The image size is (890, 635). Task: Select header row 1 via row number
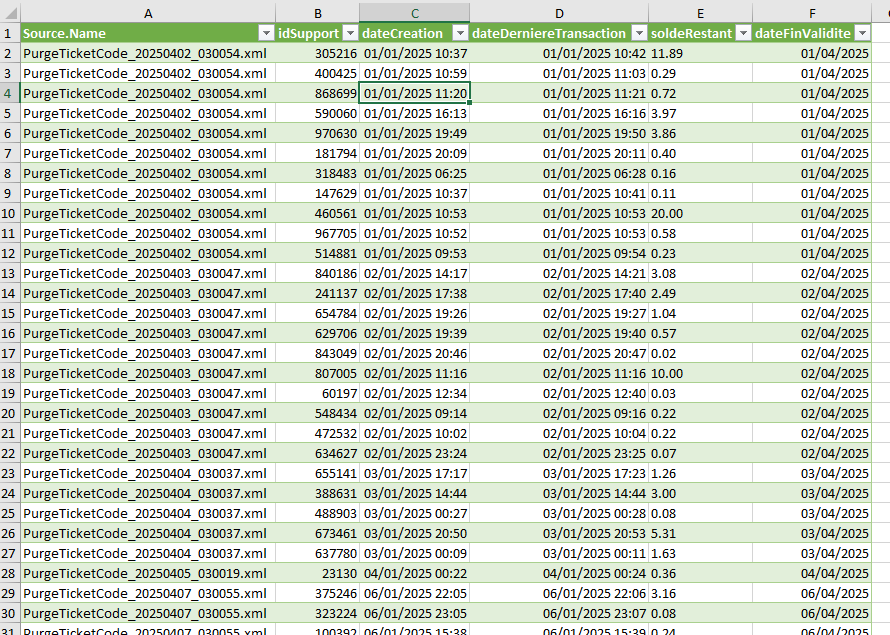(9, 33)
